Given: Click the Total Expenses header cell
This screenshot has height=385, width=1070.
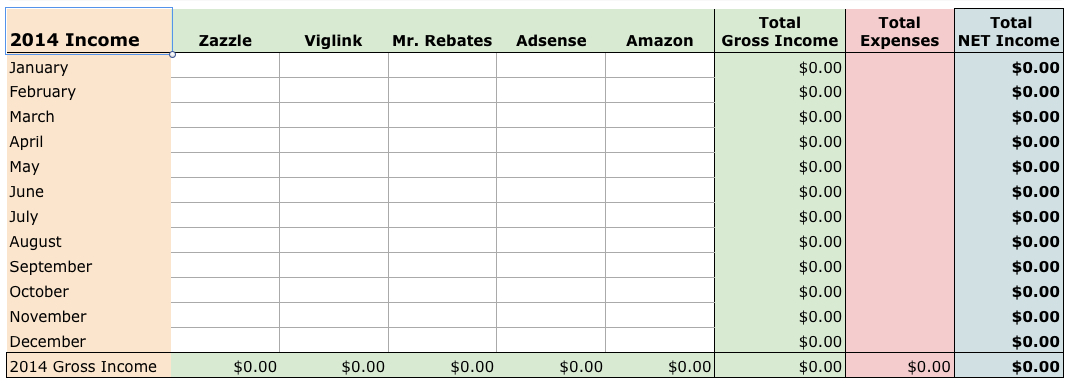Looking at the screenshot, I should pyautogui.click(x=900, y=31).
